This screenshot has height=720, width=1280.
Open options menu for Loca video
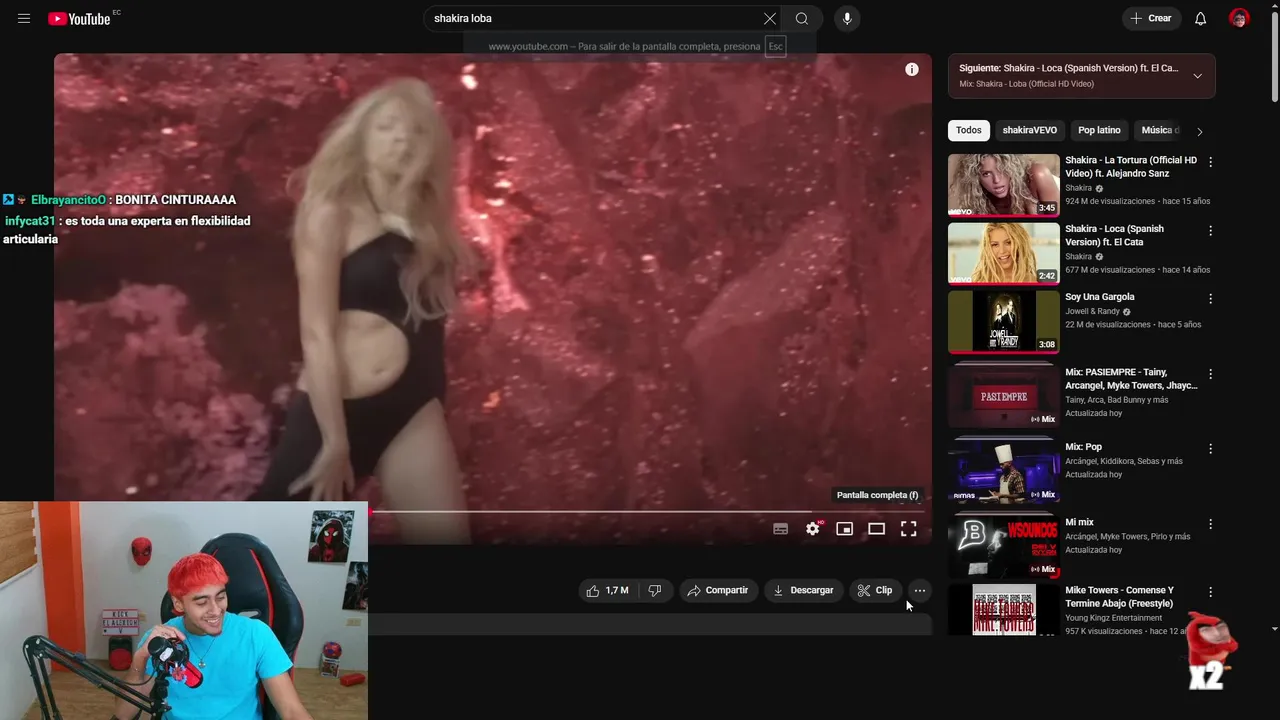[x=1210, y=230]
